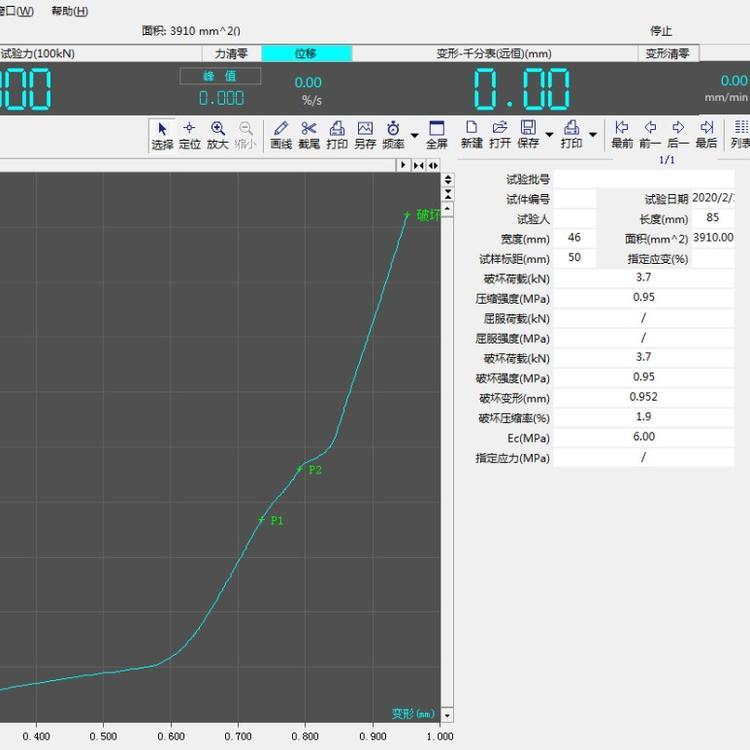Screen dimensions: 750x750
Task: Choose the 画线 draw line tool
Action: click(281, 135)
